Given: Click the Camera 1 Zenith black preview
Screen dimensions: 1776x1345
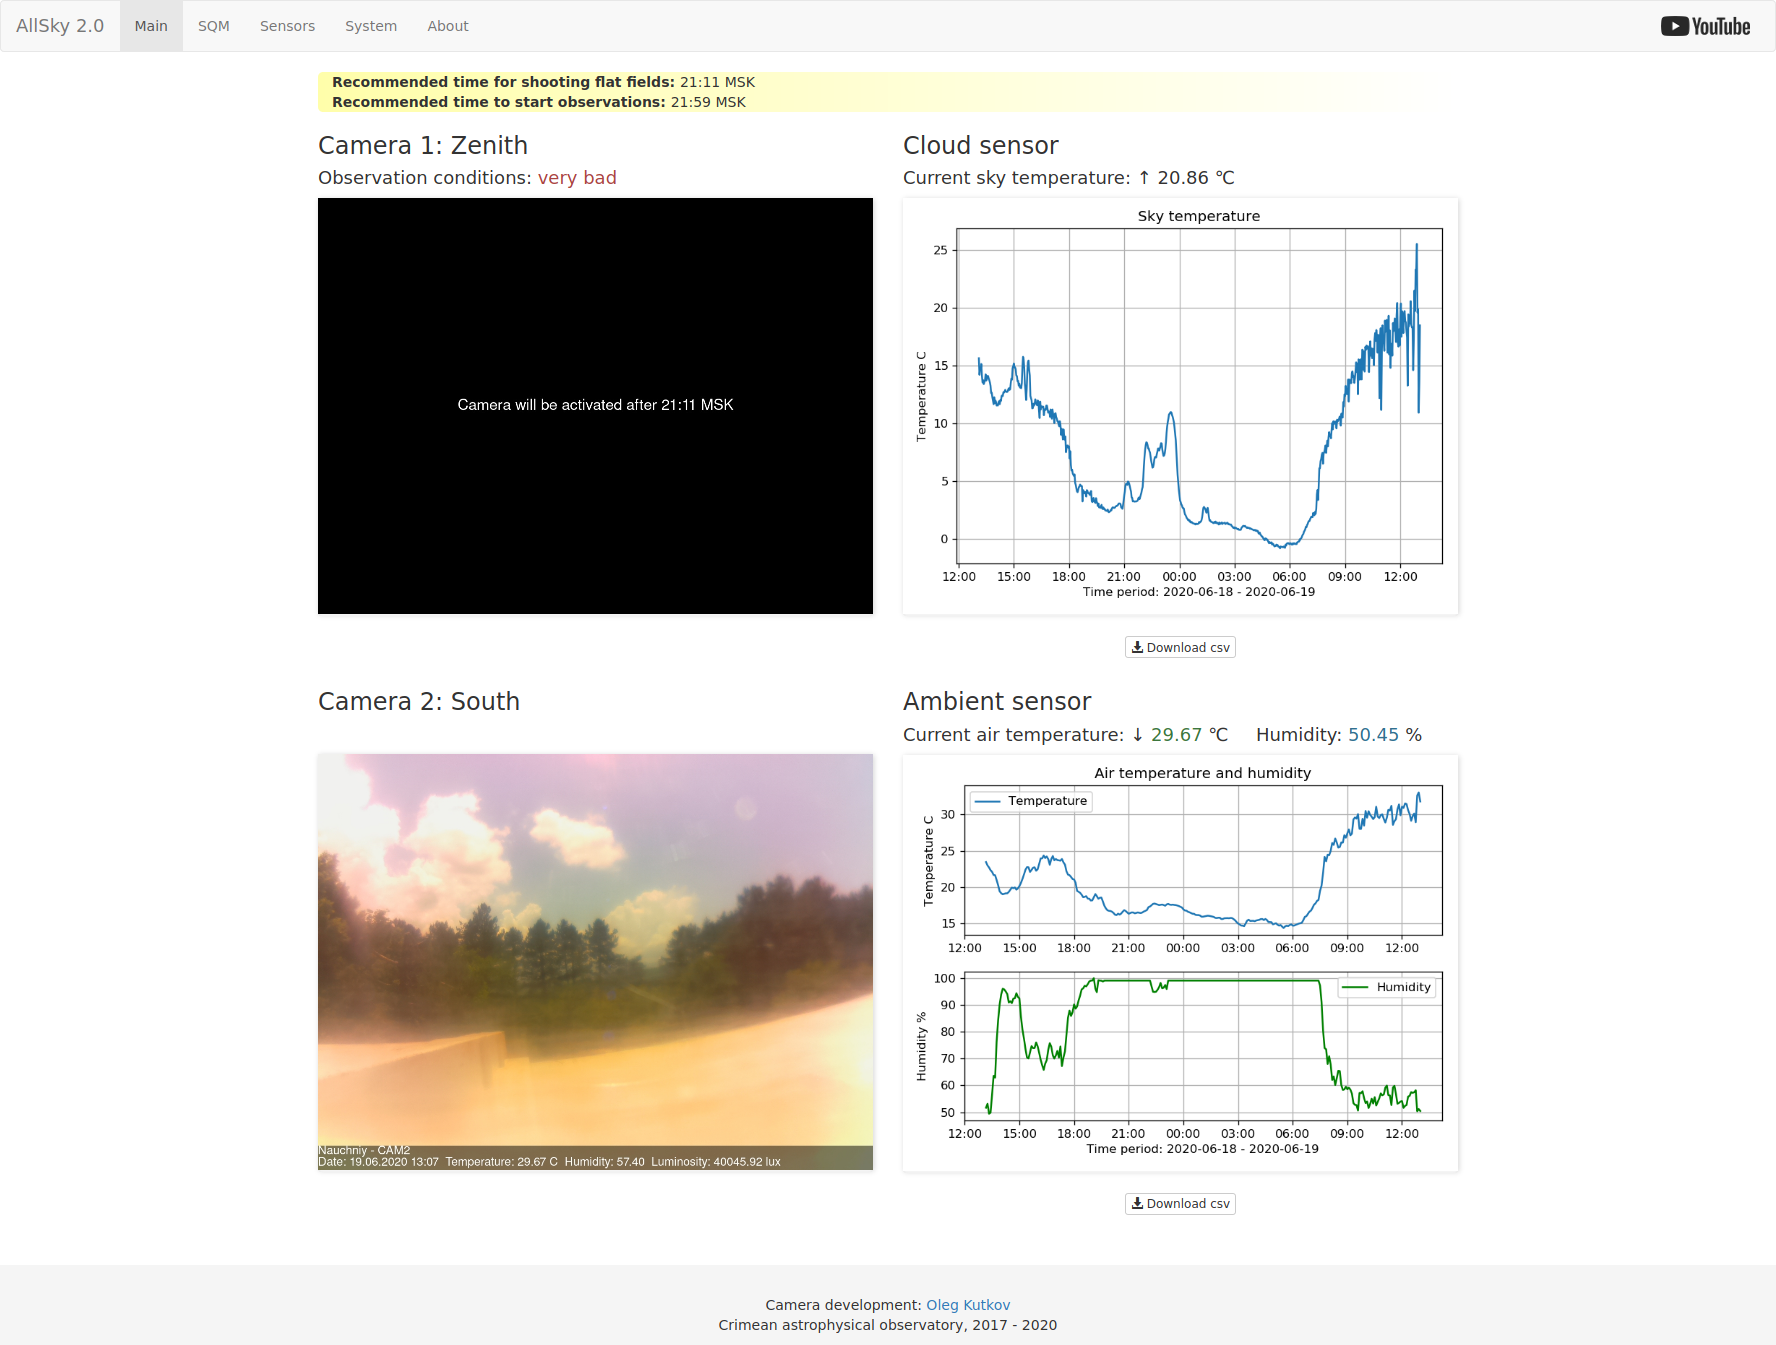Looking at the screenshot, I should point(595,406).
